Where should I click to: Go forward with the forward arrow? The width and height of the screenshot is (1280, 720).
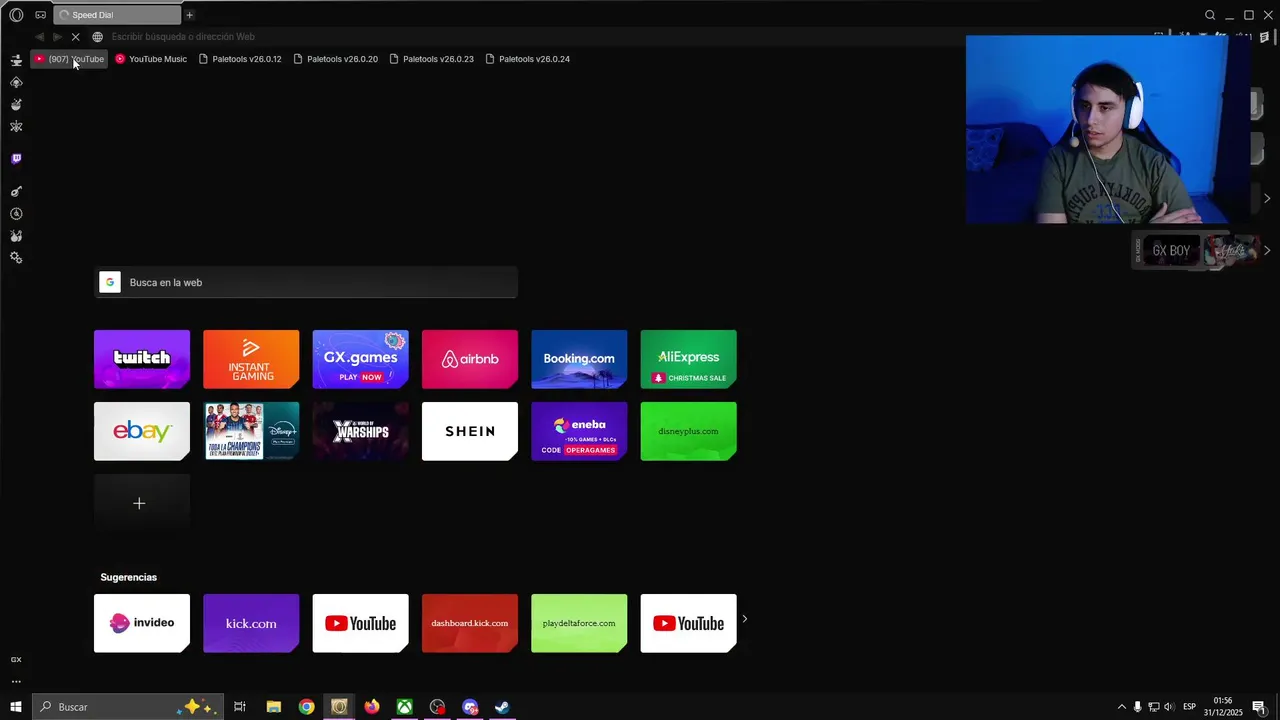click(57, 37)
